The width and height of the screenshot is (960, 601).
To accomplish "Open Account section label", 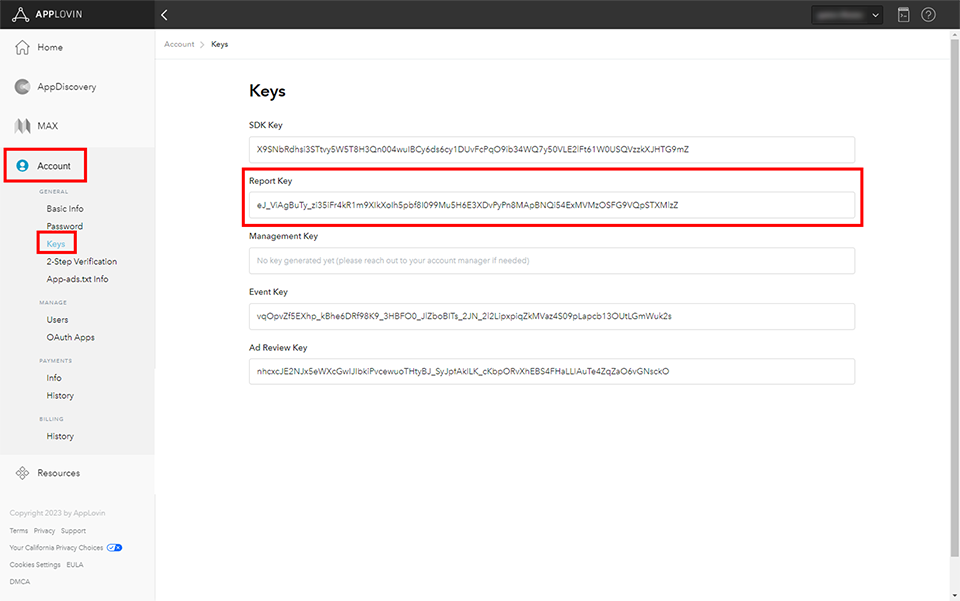I will (x=54, y=166).
